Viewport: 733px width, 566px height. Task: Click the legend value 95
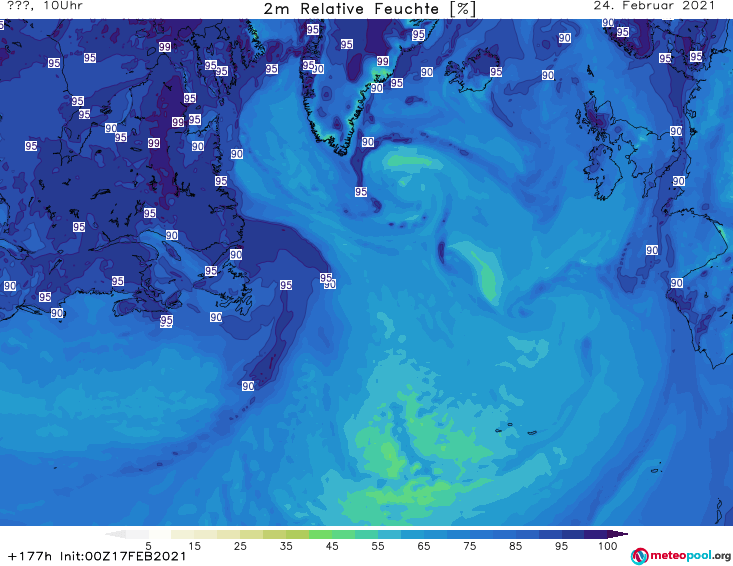click(561, 546)
